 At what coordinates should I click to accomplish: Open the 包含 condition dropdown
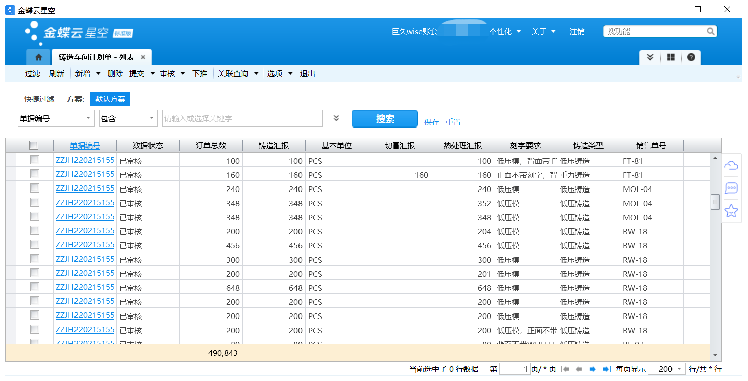click(128, 118)
